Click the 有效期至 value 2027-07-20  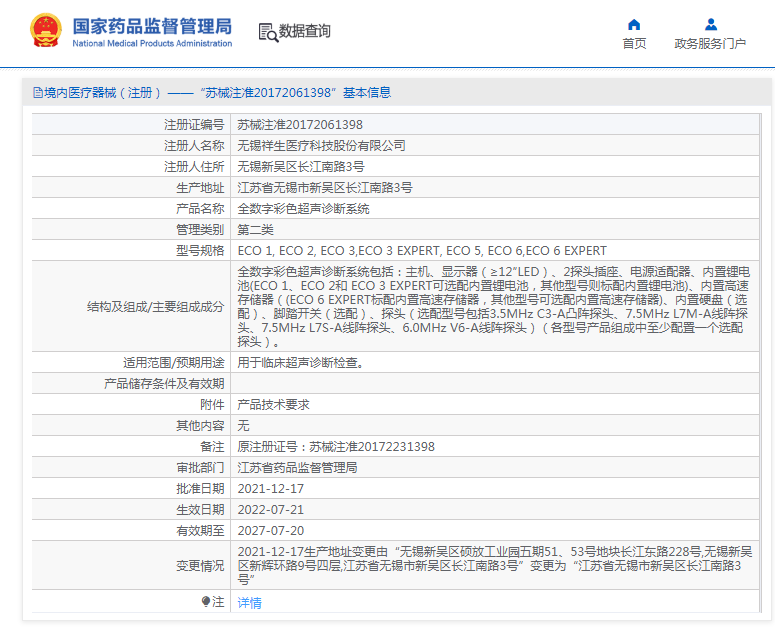coord(270,530)
